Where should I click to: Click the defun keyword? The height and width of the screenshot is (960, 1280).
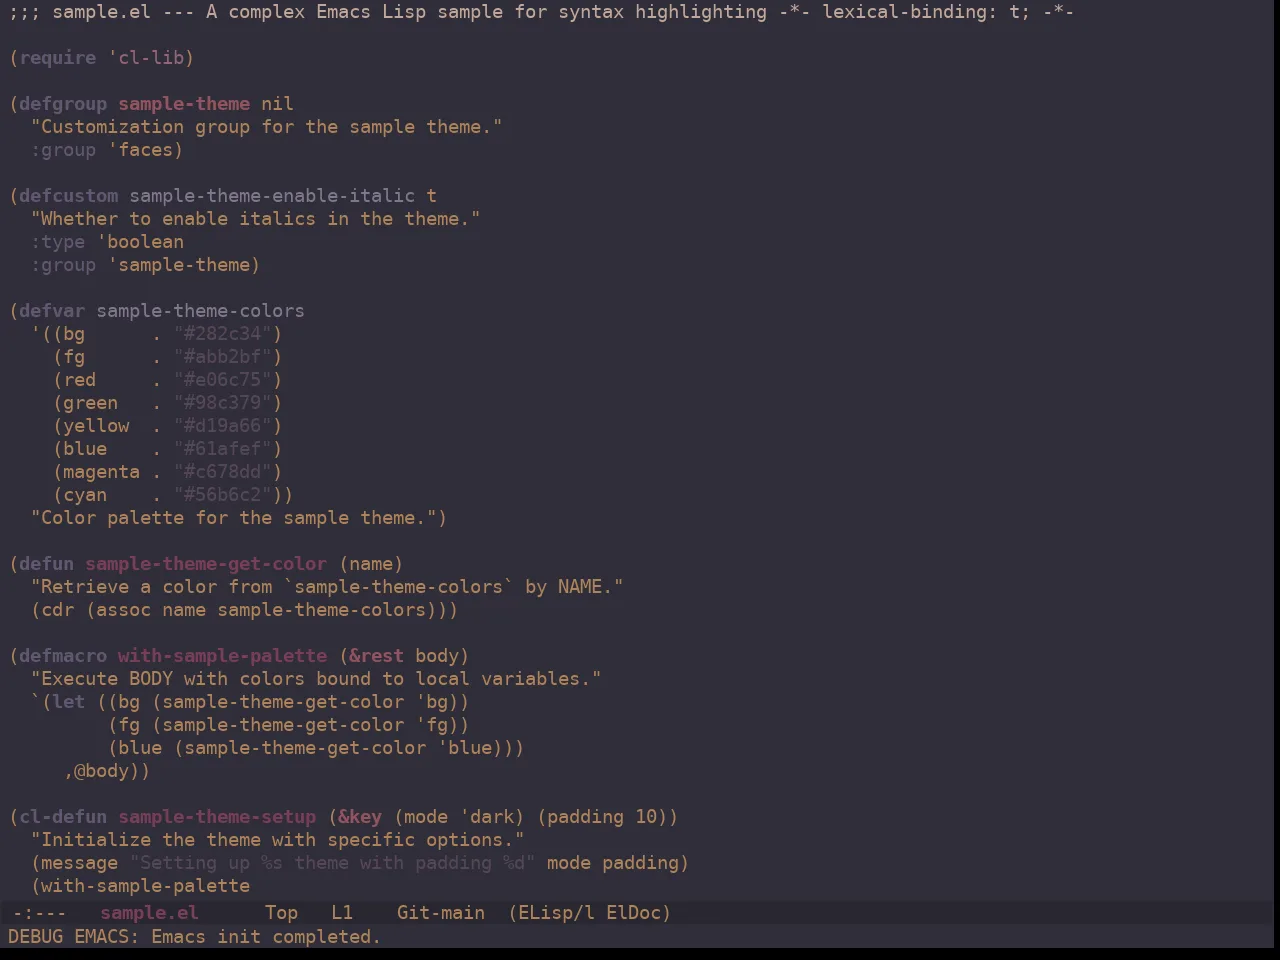(x=47, y=564)
